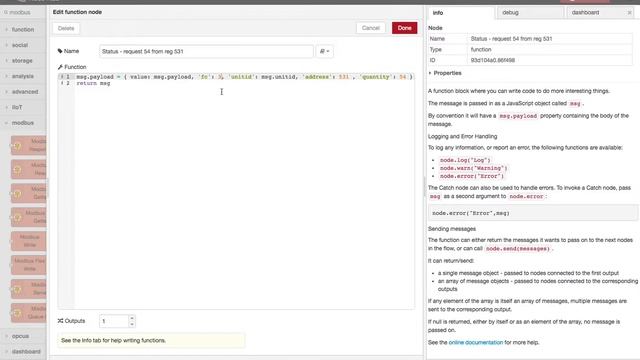Screen dimensions: 640x360
Task: Expand the Properties section in info panel
Action: (x=445, y=73)
